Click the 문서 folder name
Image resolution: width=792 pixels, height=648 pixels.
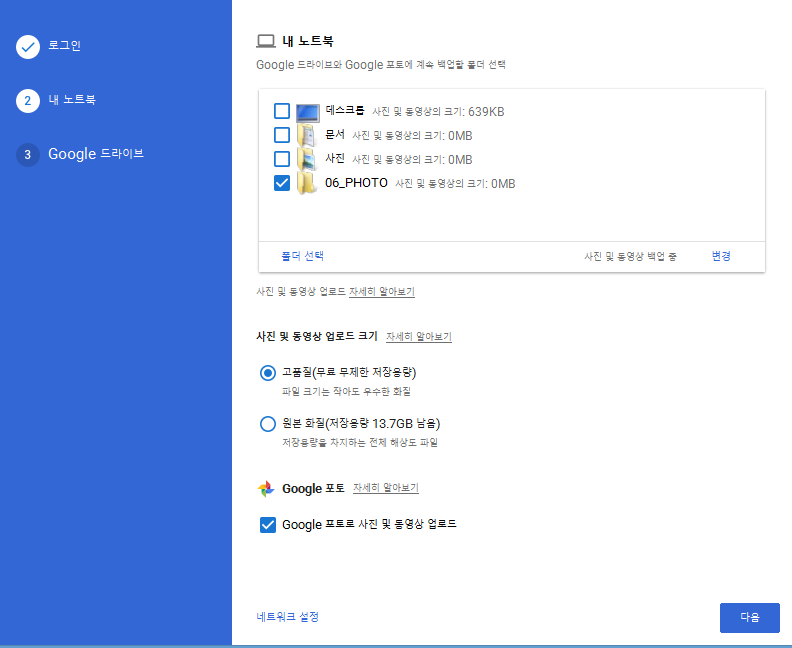point(335,134)
